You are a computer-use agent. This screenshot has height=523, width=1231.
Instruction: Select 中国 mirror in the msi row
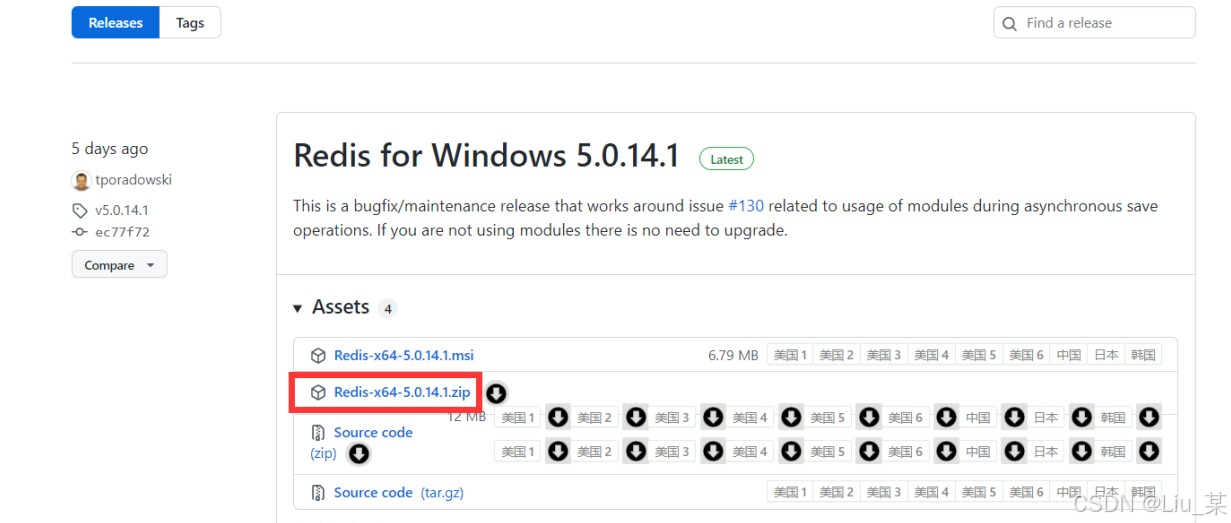click(1069, 355)
